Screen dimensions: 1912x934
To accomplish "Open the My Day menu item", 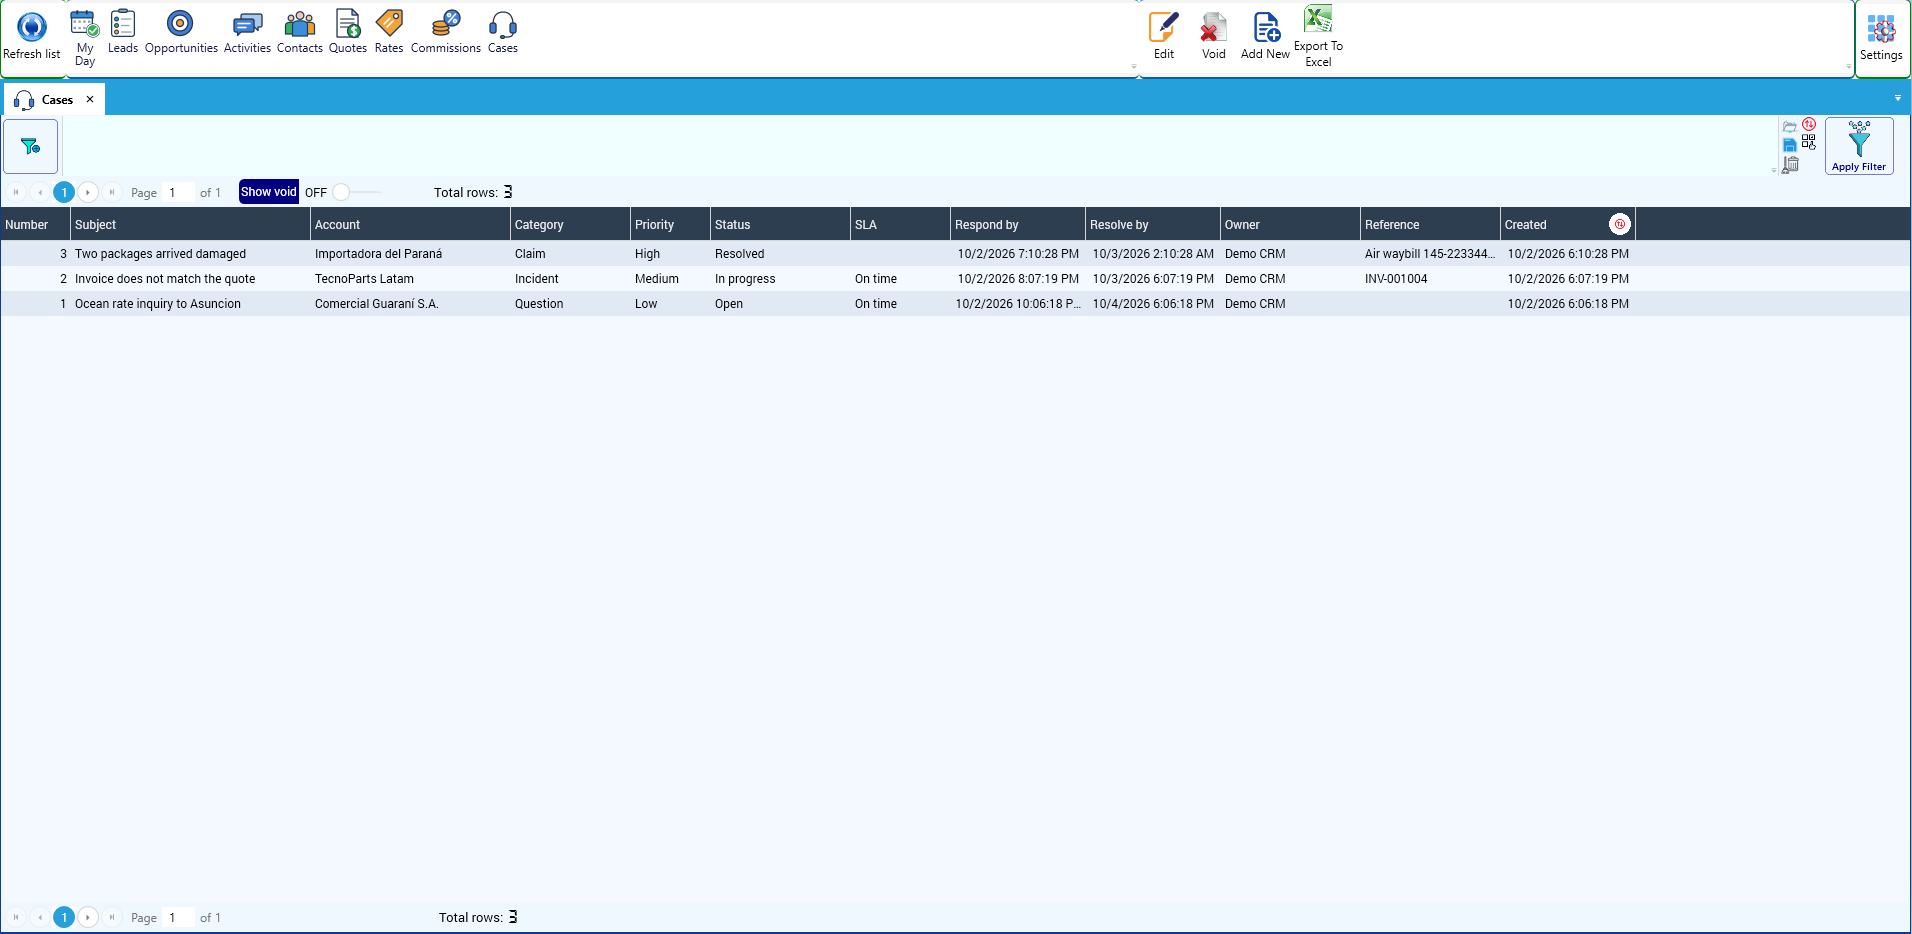I will (85, 37).
